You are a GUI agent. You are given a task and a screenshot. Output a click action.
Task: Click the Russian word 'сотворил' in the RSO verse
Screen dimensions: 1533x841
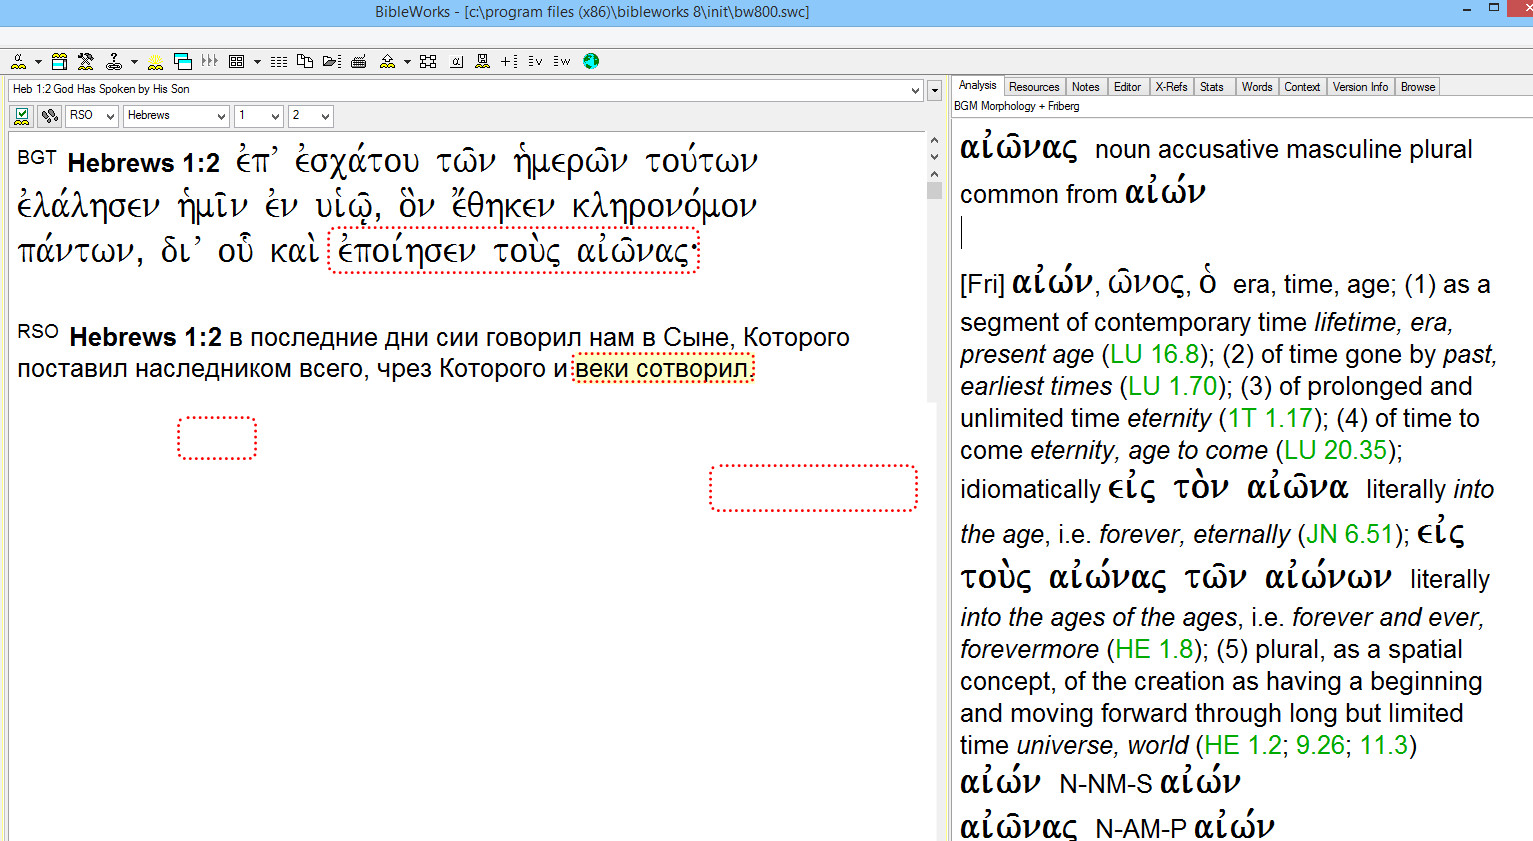click(x=692, y=369)
